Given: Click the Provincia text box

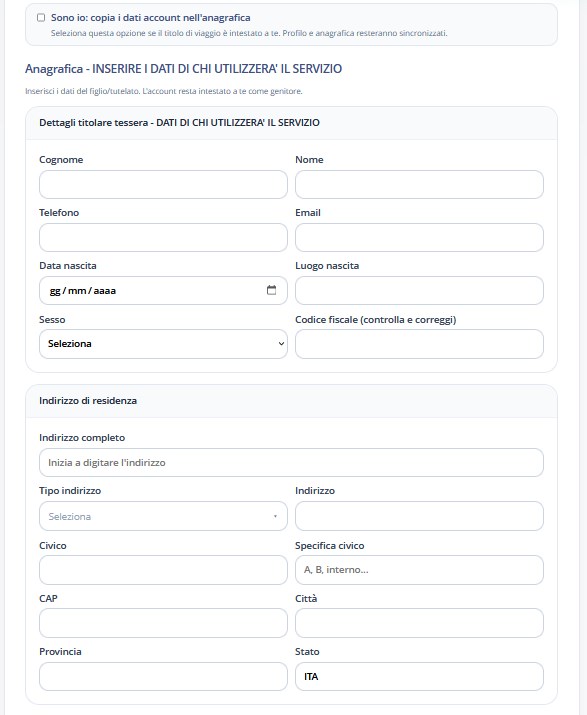Looking at the screenshot, I should 163,677.
